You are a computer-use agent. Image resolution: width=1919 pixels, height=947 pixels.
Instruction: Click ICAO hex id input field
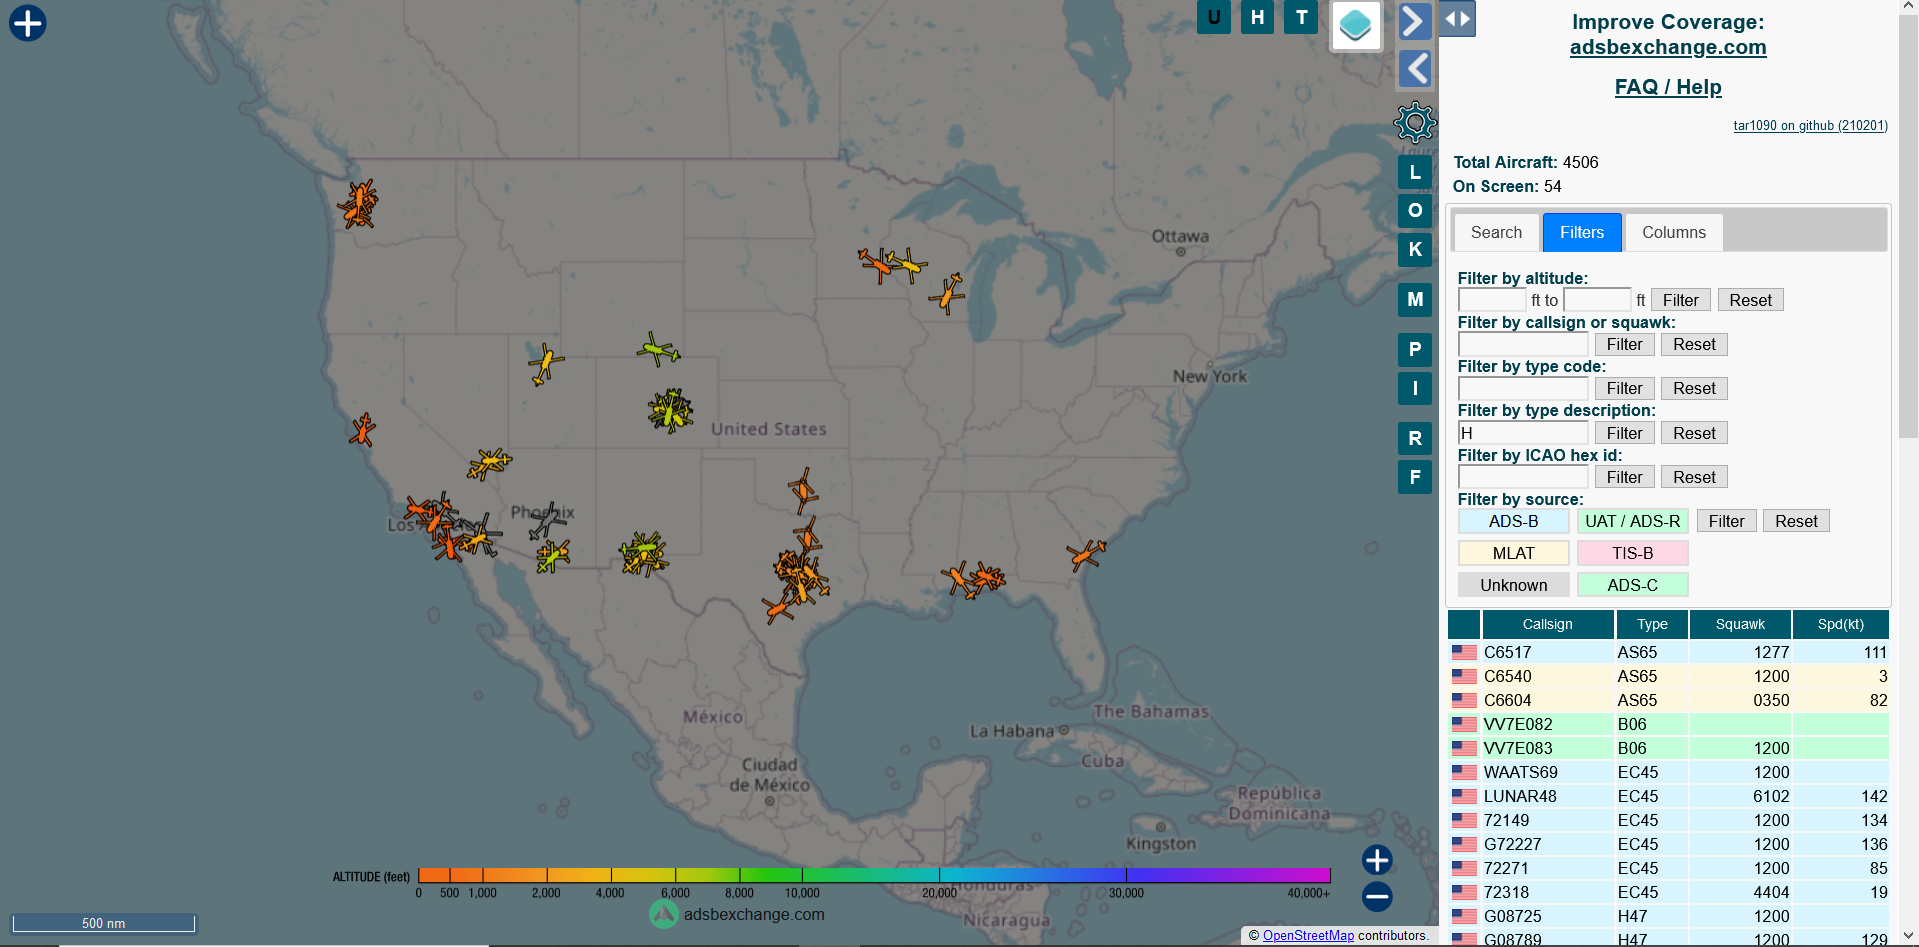1523,477
